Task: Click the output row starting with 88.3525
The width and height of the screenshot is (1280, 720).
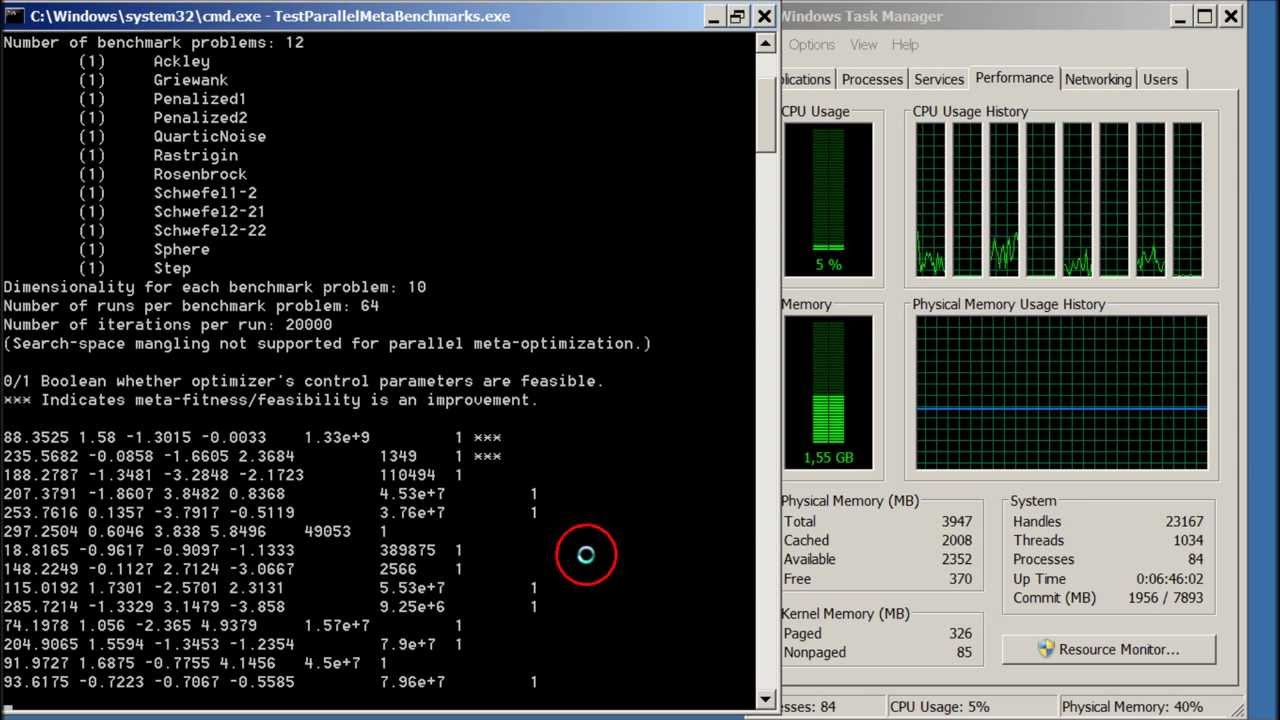Action: pyautogui.click(x=252, y=438)
